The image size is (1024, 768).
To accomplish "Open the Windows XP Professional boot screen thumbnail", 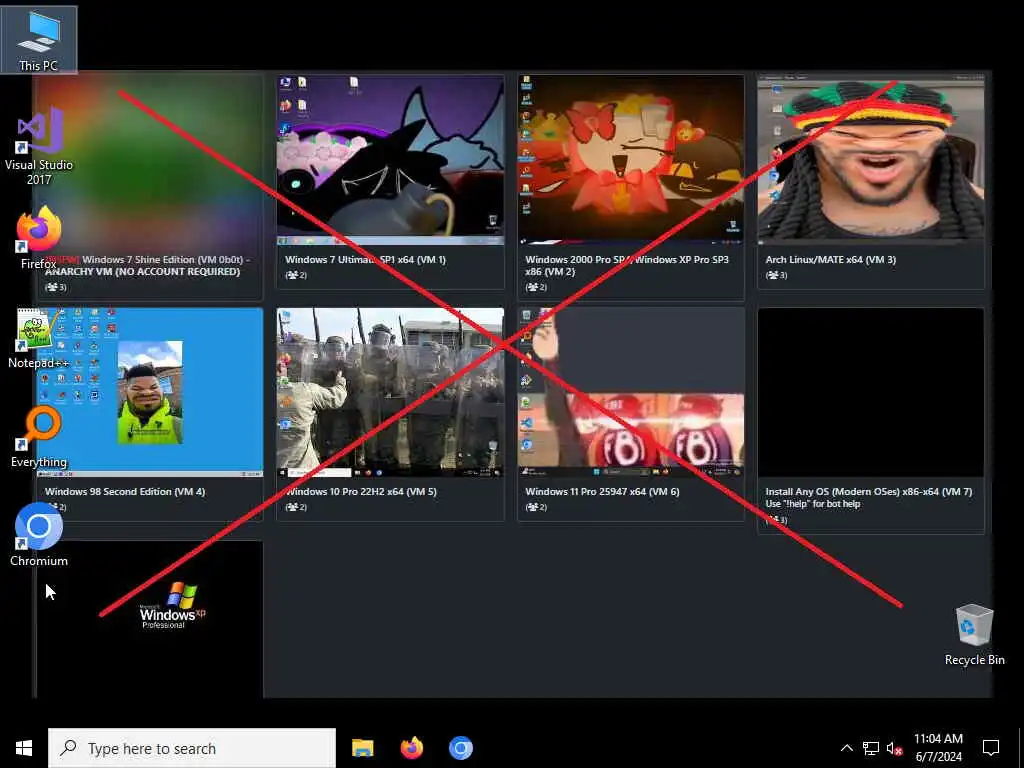I will coord(150,619).
